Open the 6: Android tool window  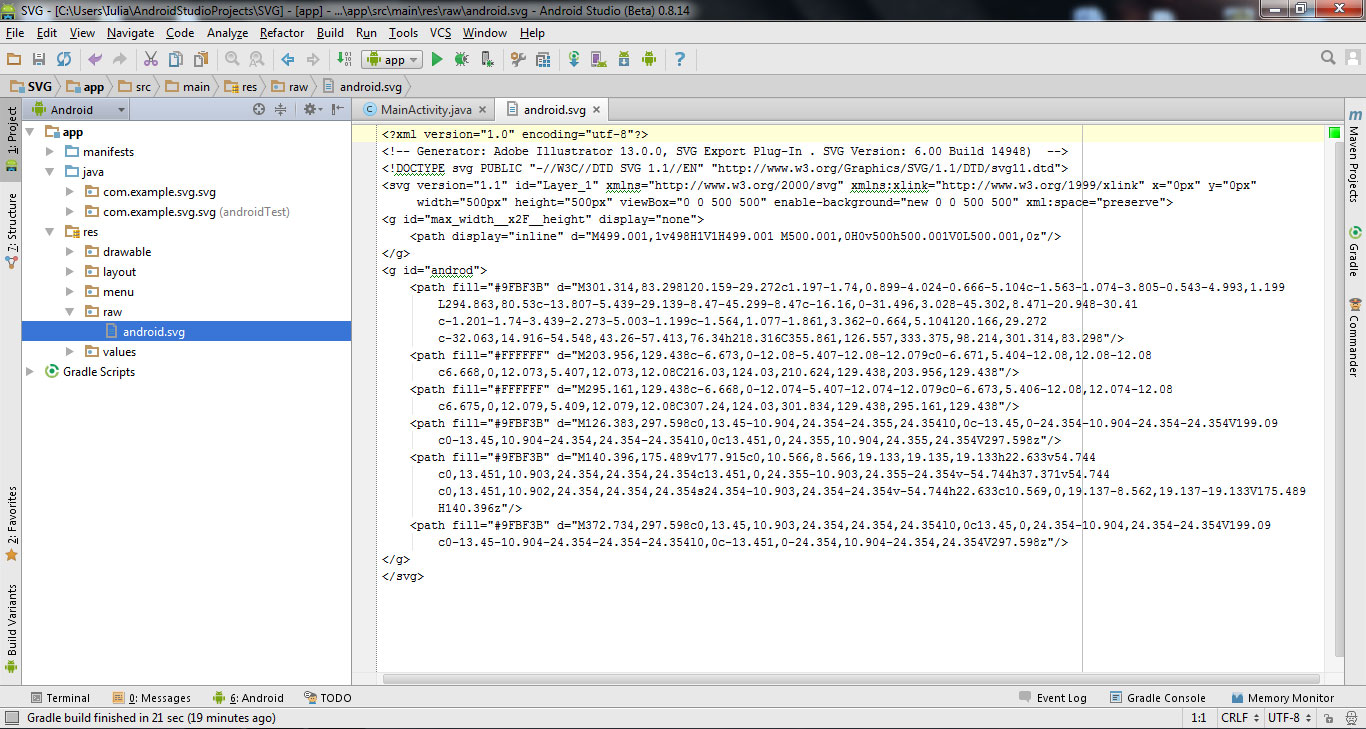[x=248, y=698]
